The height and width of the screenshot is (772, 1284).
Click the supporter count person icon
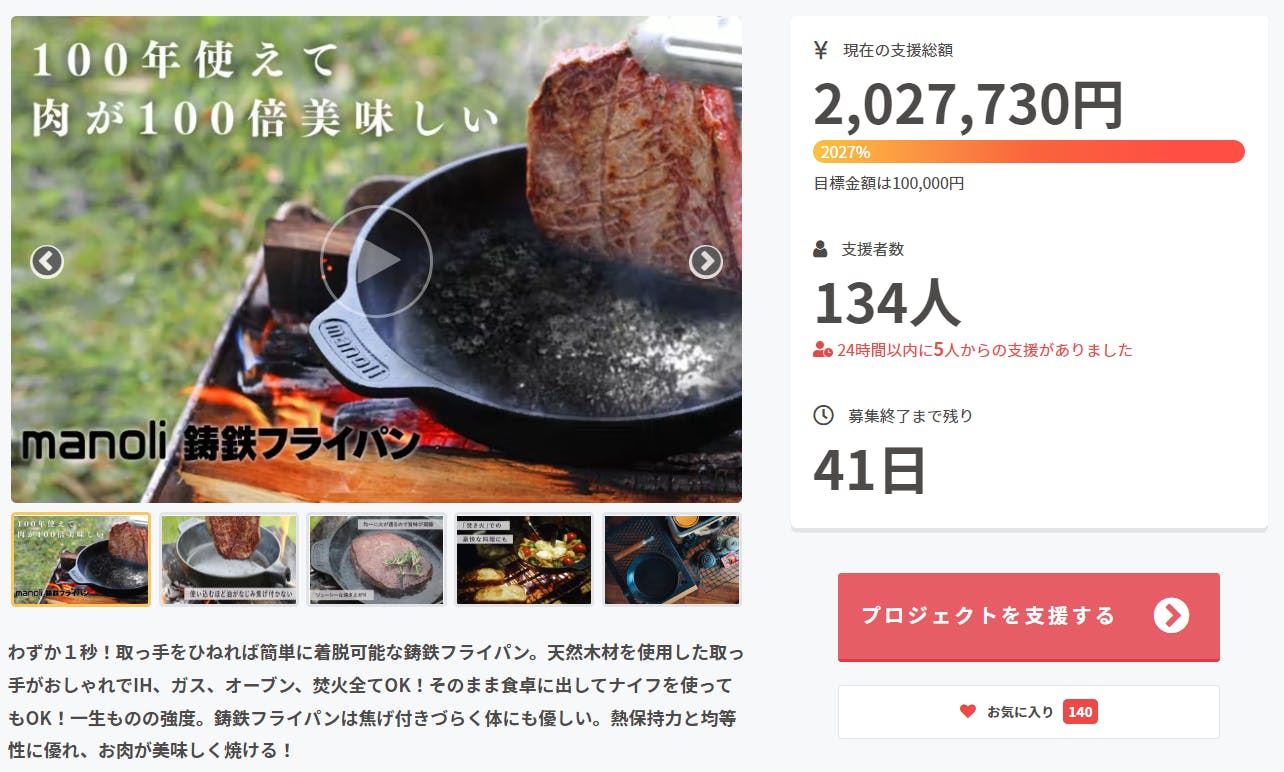[x=821, y=249]
